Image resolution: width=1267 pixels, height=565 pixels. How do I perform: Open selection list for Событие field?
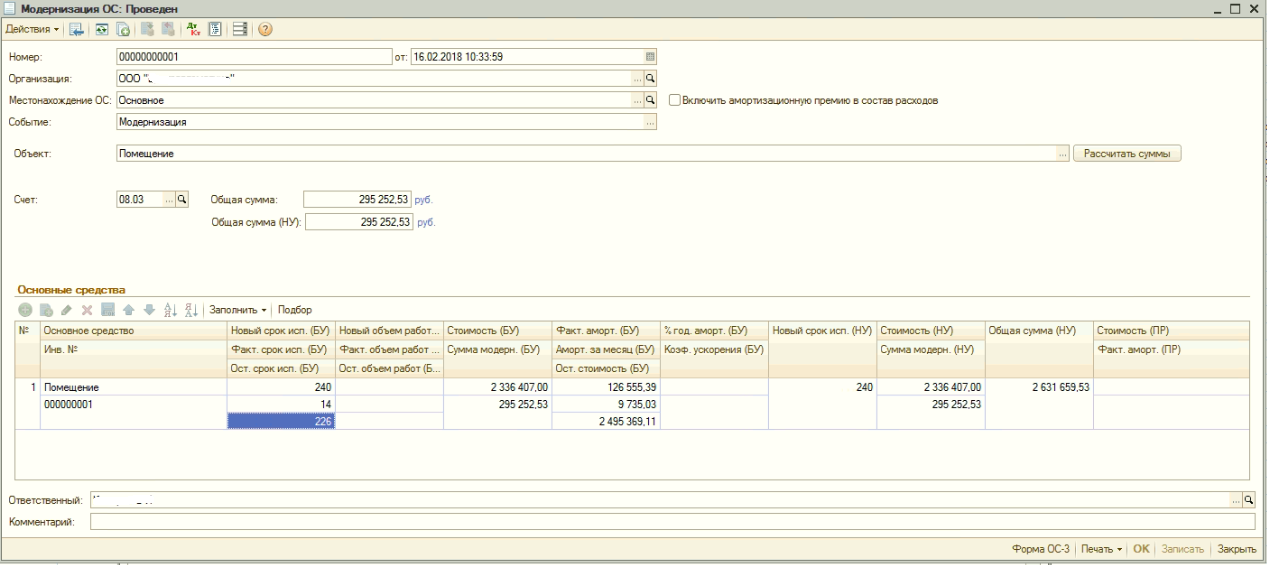649,122
